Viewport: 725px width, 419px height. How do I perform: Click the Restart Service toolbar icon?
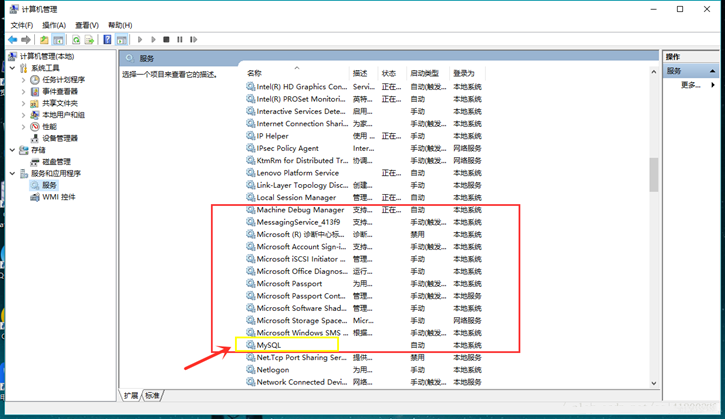point(193,40)
